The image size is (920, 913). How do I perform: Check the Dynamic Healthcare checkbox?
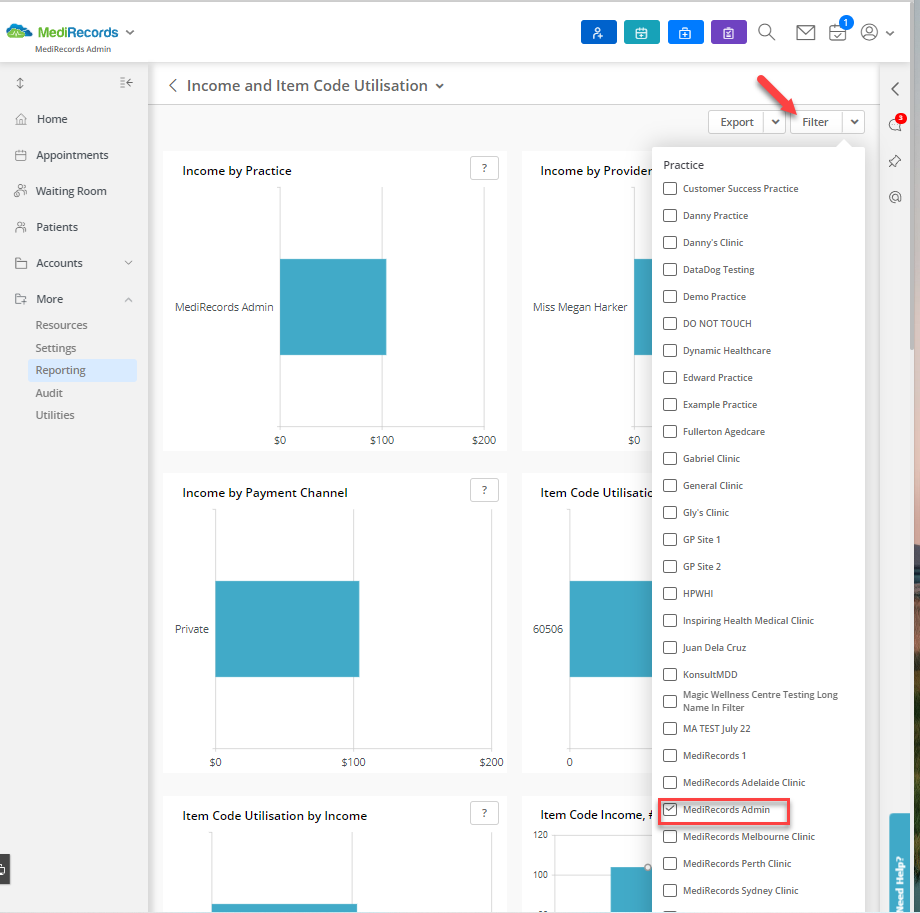coord(669,350)
